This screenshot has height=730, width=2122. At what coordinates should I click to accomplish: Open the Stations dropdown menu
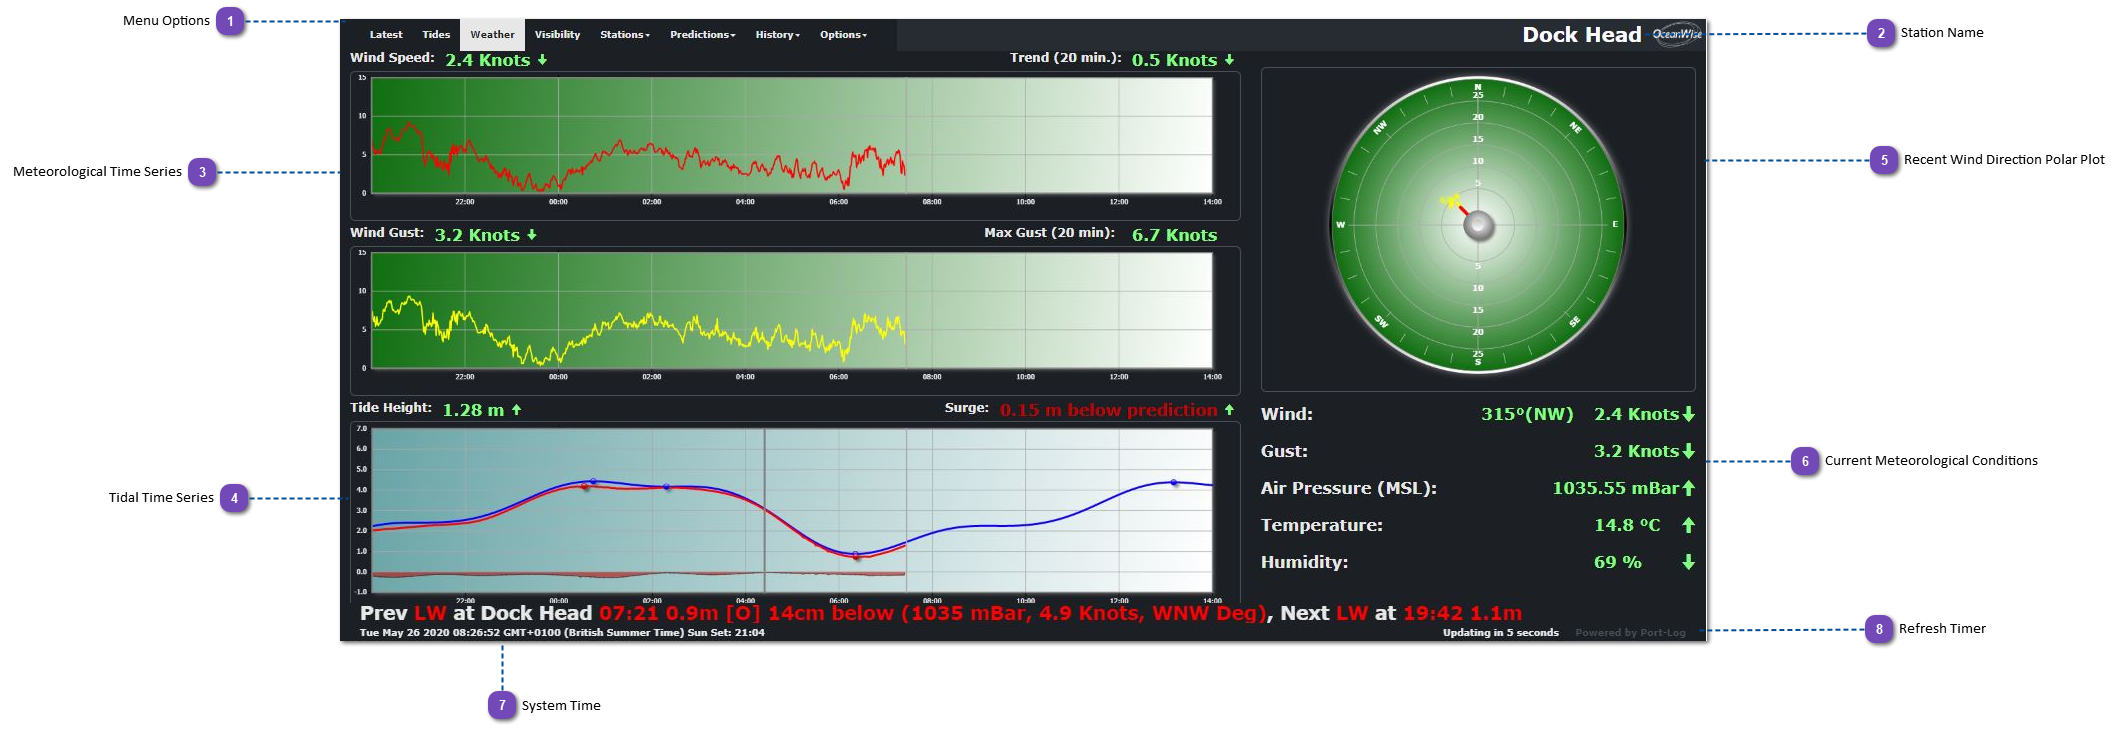click(x=624, y=35)
